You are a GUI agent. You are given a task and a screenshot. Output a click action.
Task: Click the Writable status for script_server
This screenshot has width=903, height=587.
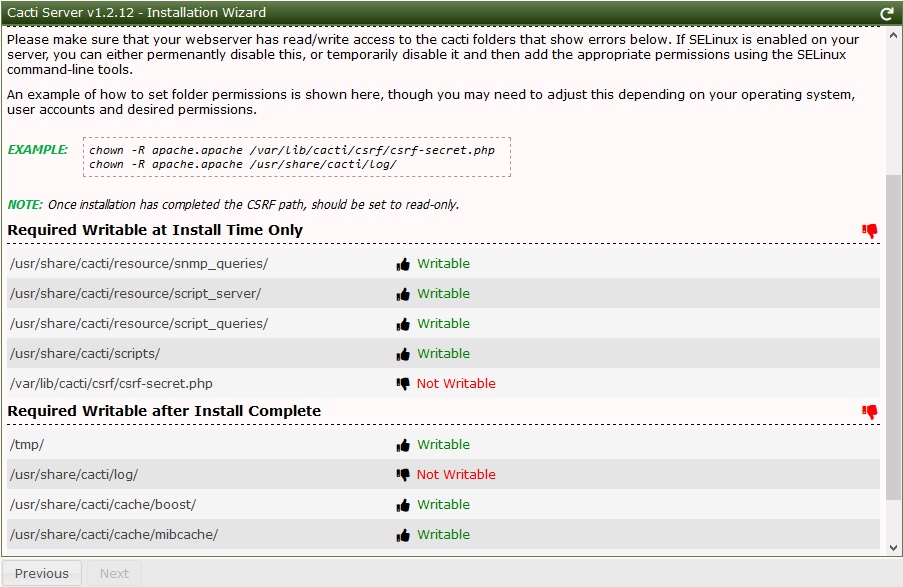[443, 294]
